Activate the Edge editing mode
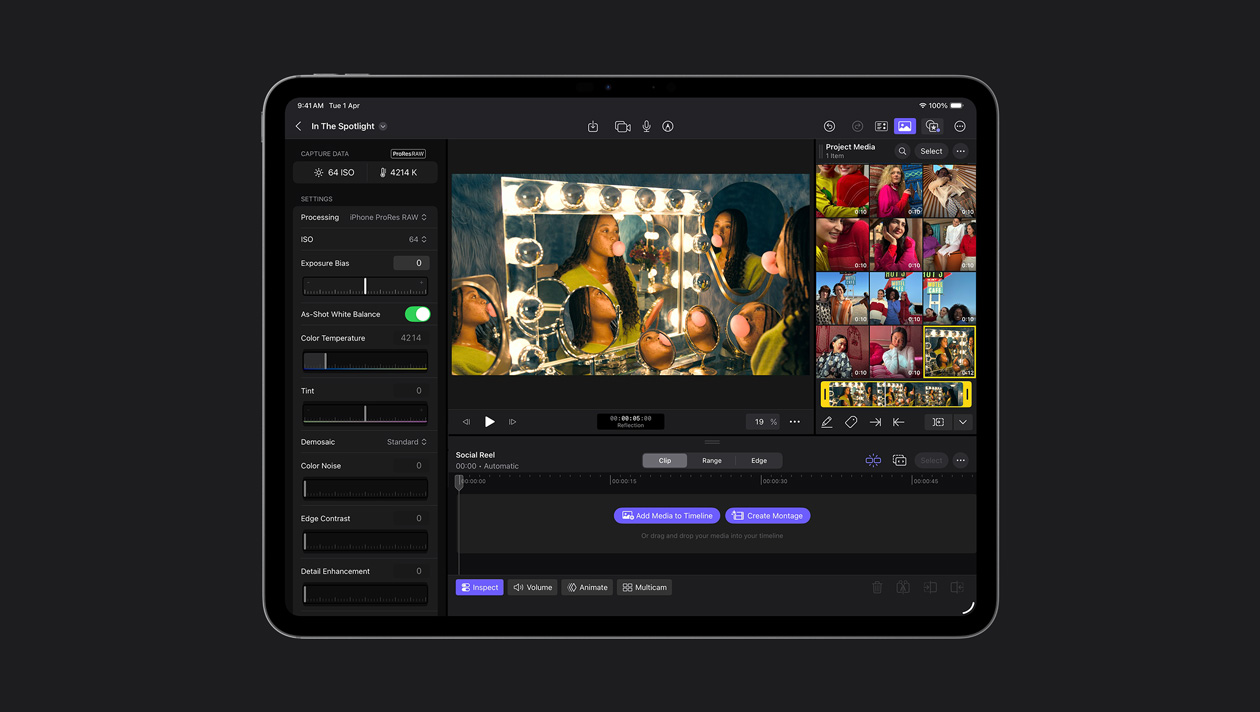The image size is (1260, 712). pyautogui.click(x=758, y=460)
